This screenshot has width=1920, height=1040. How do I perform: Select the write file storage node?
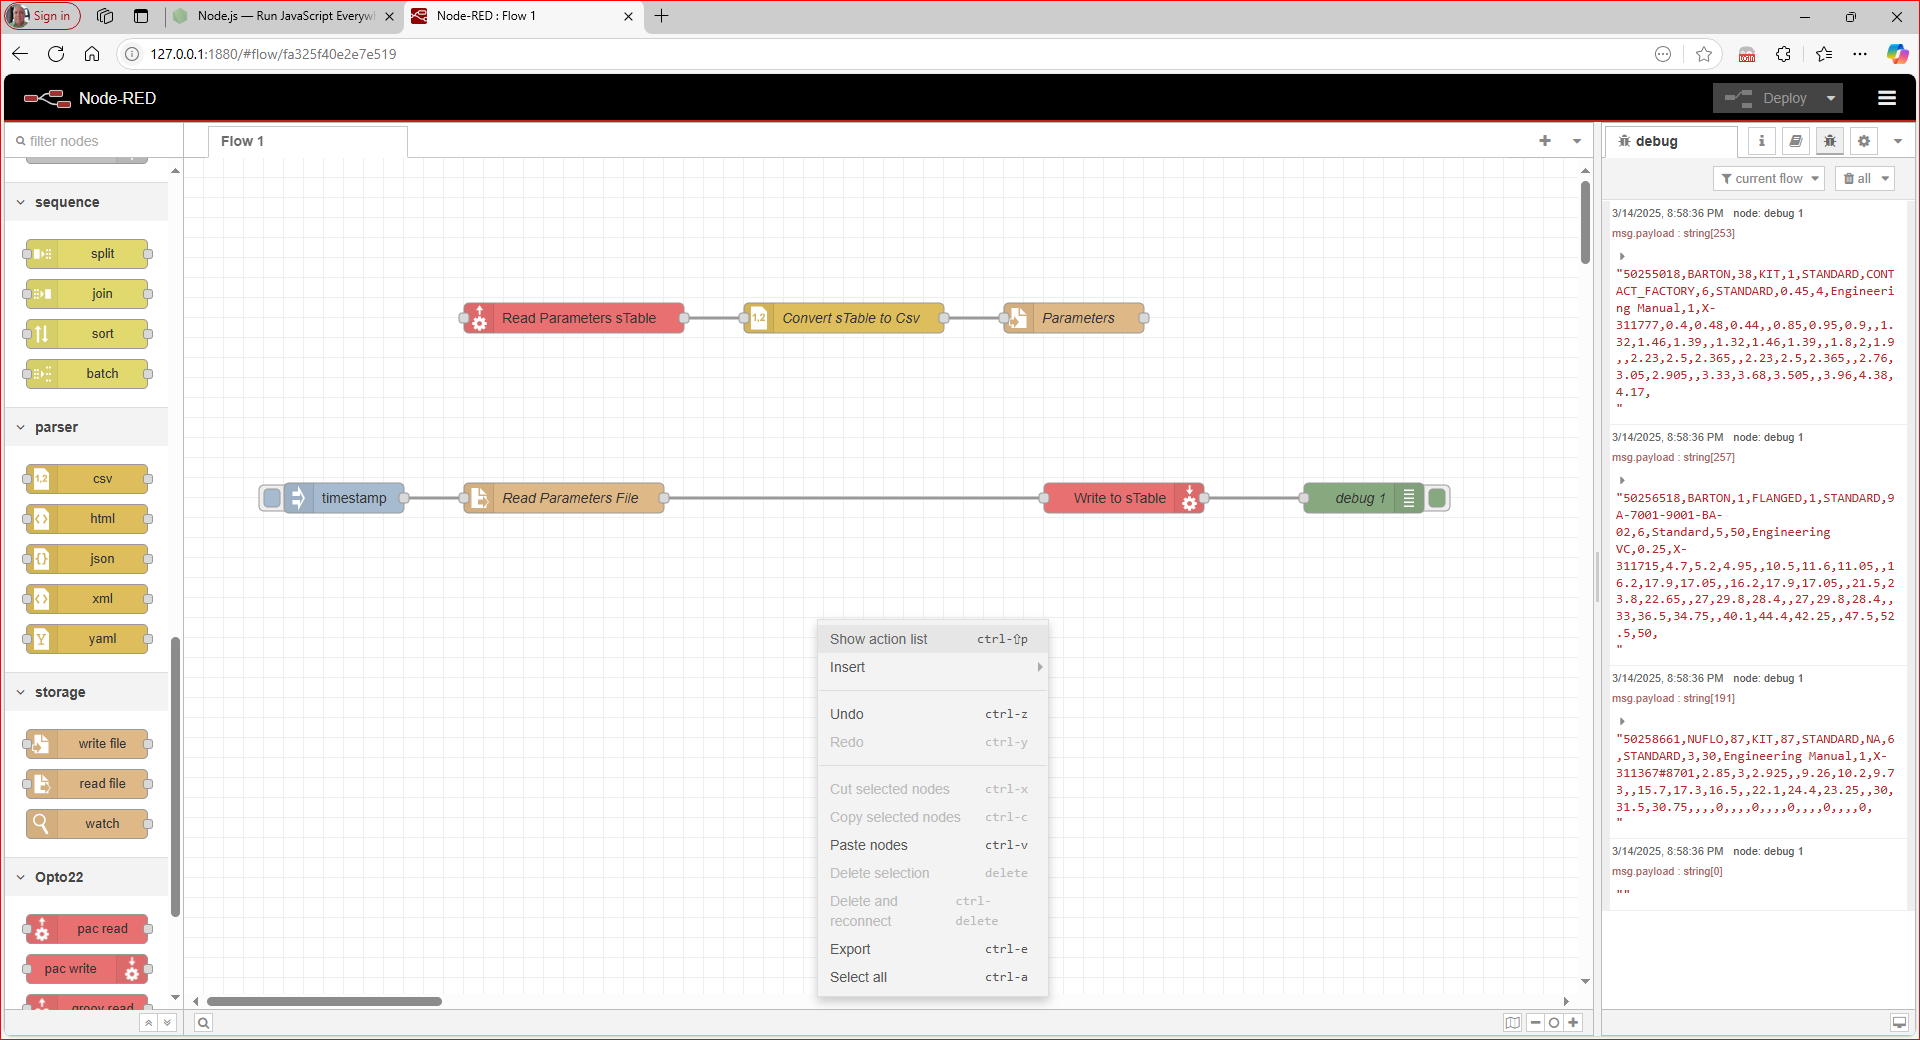88,744
